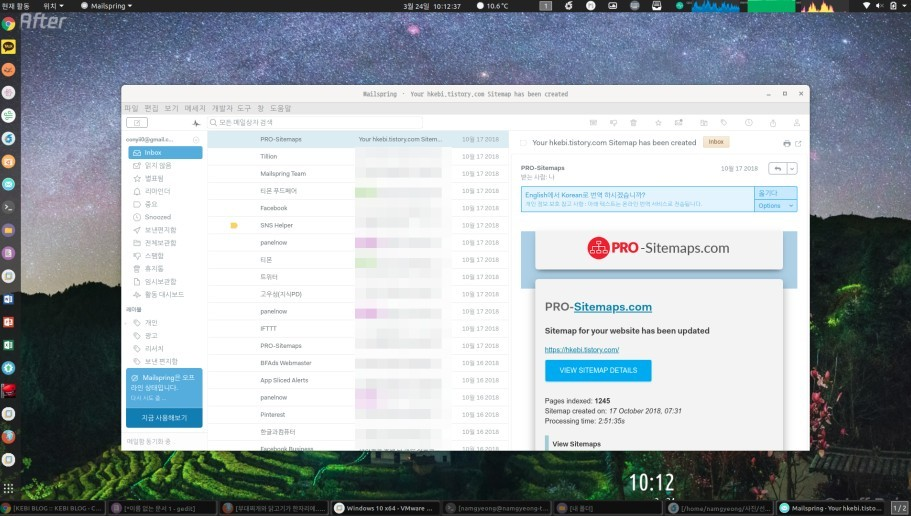Click yellow important marker on SNS Helper row
Image resolution: width=911 pixels, height=516 pixels.
[x=234, y=225]
